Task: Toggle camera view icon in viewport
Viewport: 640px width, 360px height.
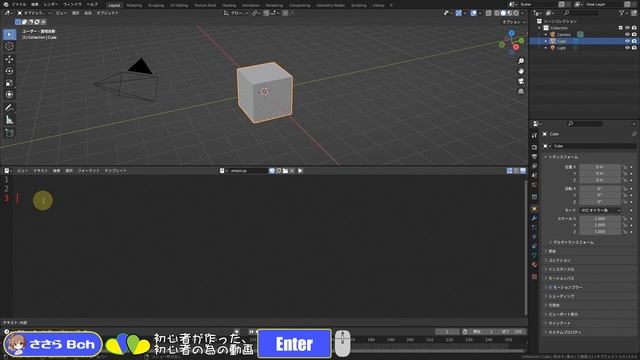Action: pos(521,81)
